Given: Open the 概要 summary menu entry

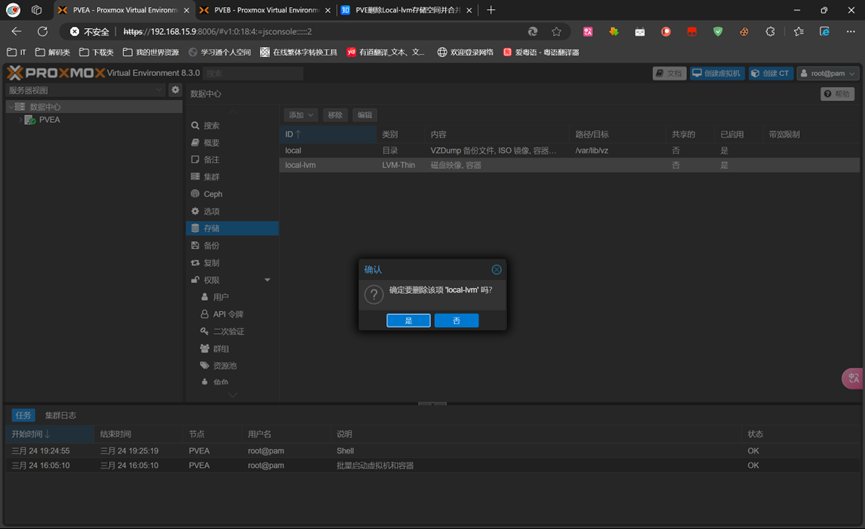Looking at the screenshot, I should pos(232,143).
